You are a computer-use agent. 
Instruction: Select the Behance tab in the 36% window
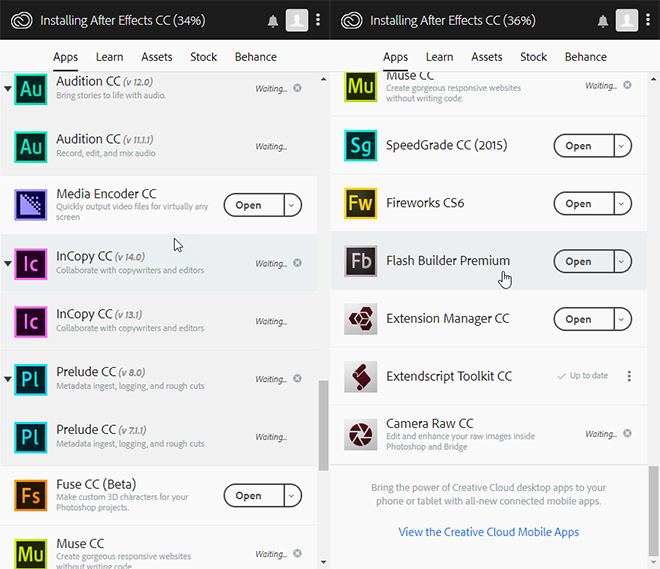click(x=585, y=57)
